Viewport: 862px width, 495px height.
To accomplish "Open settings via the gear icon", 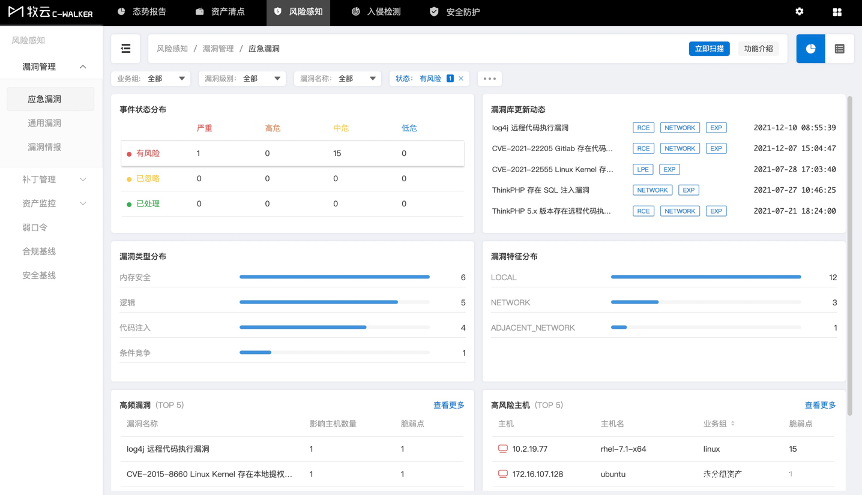I will point(799,11).
